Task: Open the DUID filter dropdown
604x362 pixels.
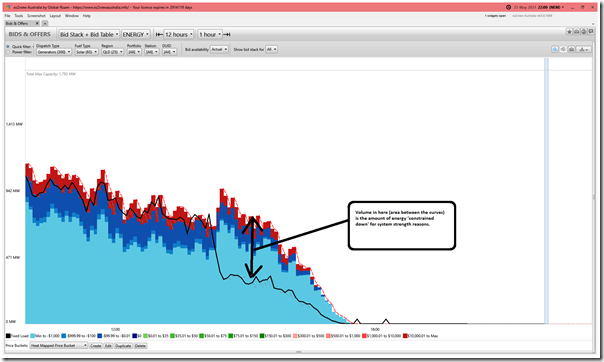Action: (169, 52)
